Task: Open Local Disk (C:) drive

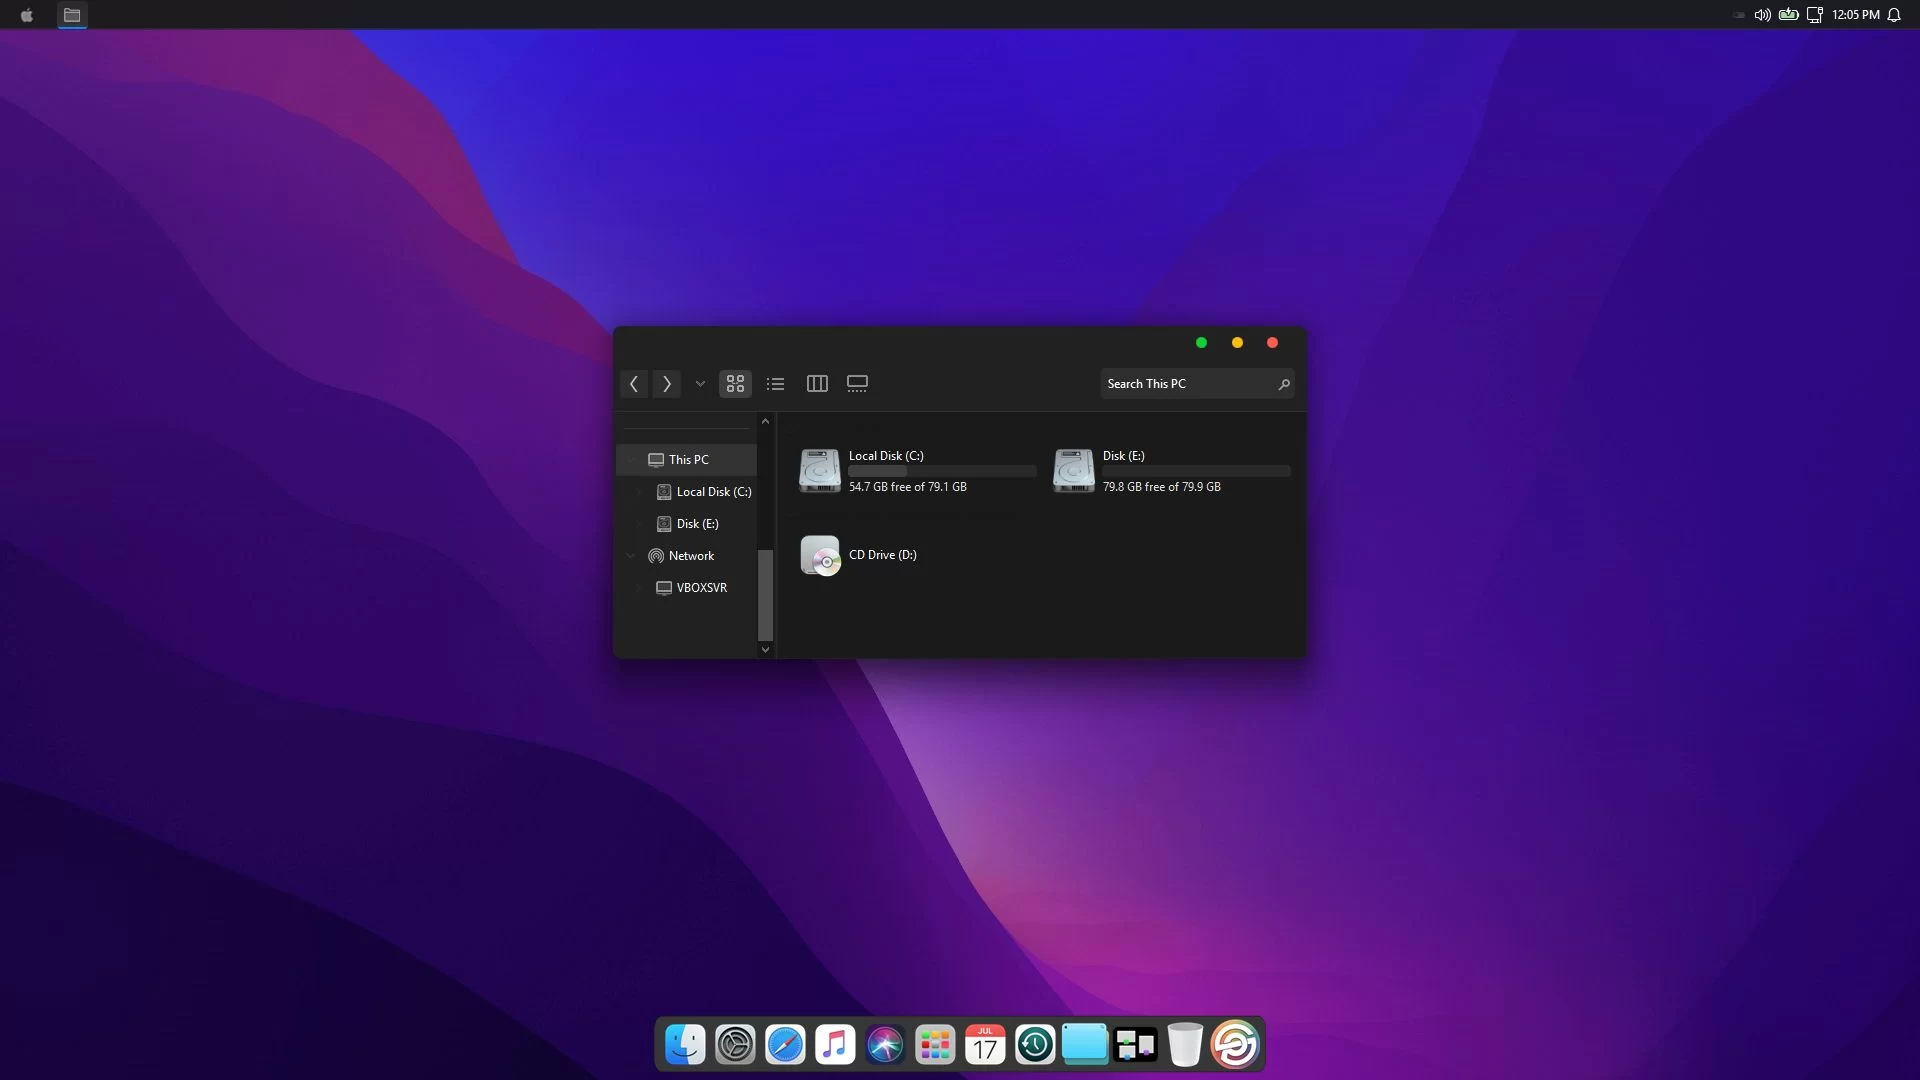Action: [820, 470]
